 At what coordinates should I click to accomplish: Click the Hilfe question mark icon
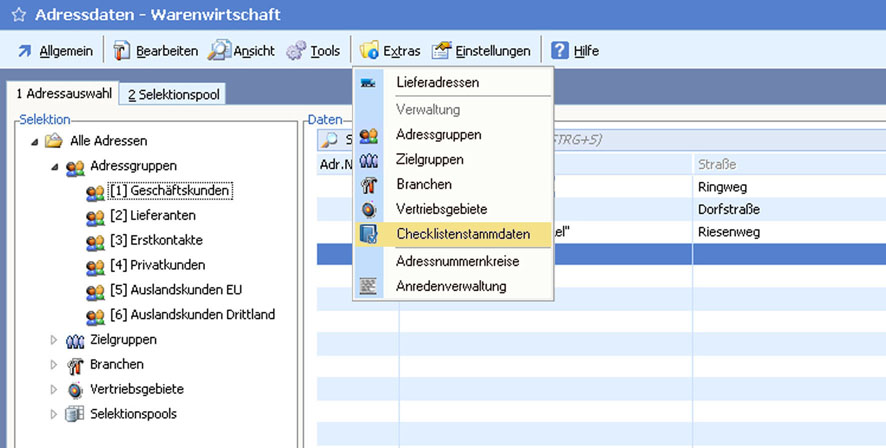(560, 50)
